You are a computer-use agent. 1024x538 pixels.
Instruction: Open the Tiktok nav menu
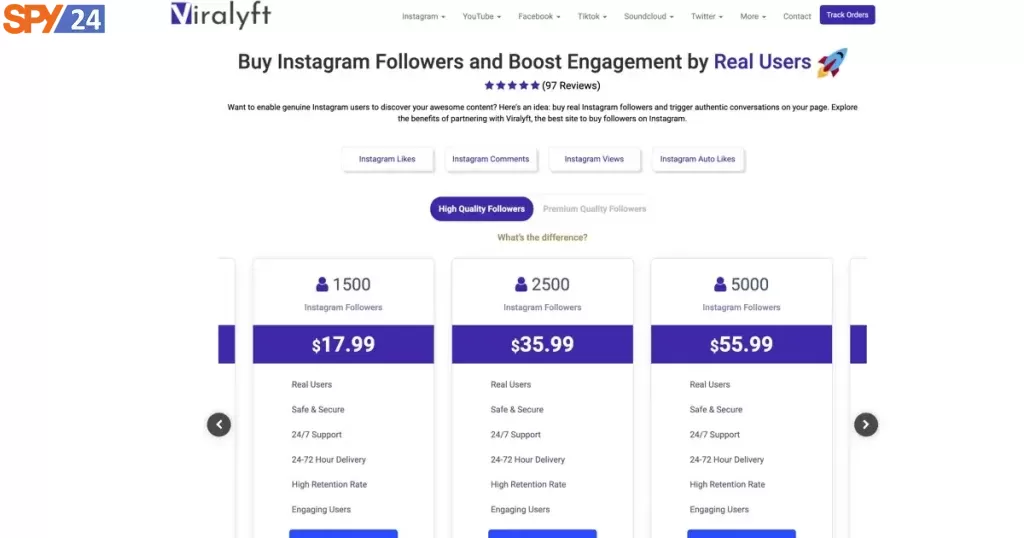point(592,16)
